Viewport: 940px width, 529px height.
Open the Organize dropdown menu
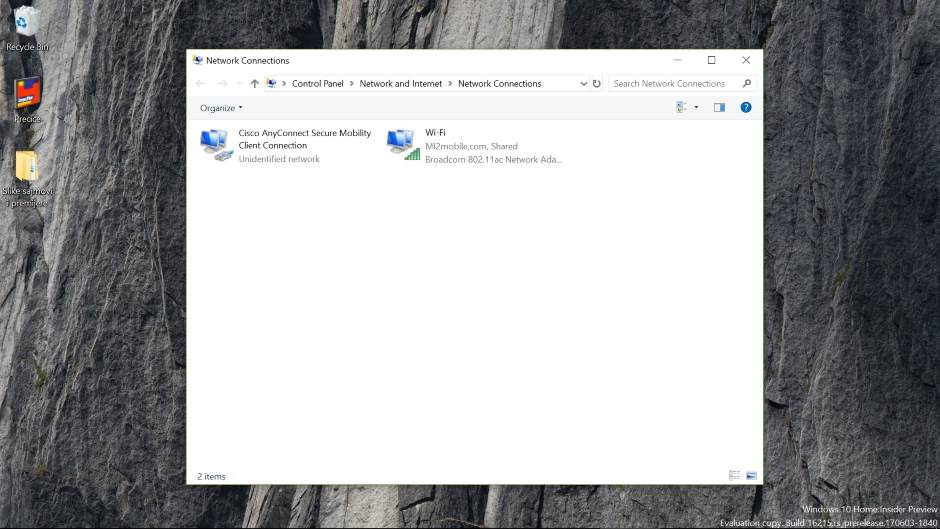coord(221,108)
